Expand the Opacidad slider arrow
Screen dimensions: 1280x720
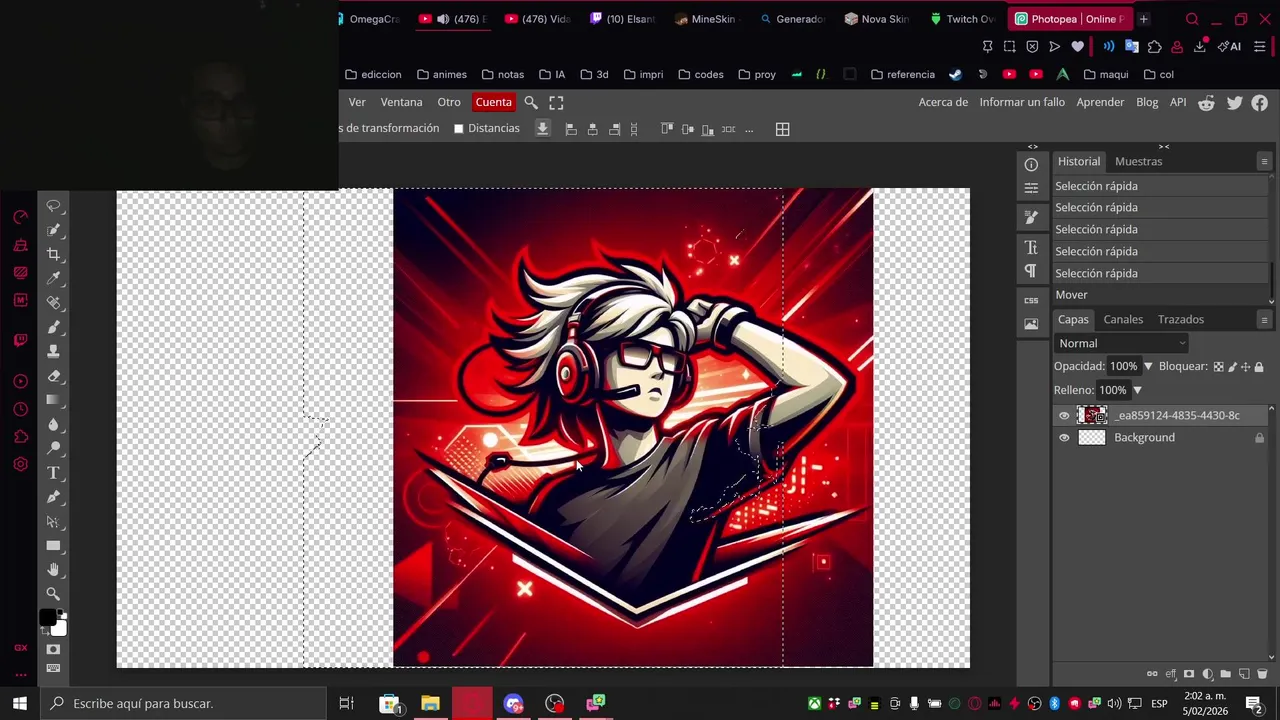click(x=1148, y=367)
